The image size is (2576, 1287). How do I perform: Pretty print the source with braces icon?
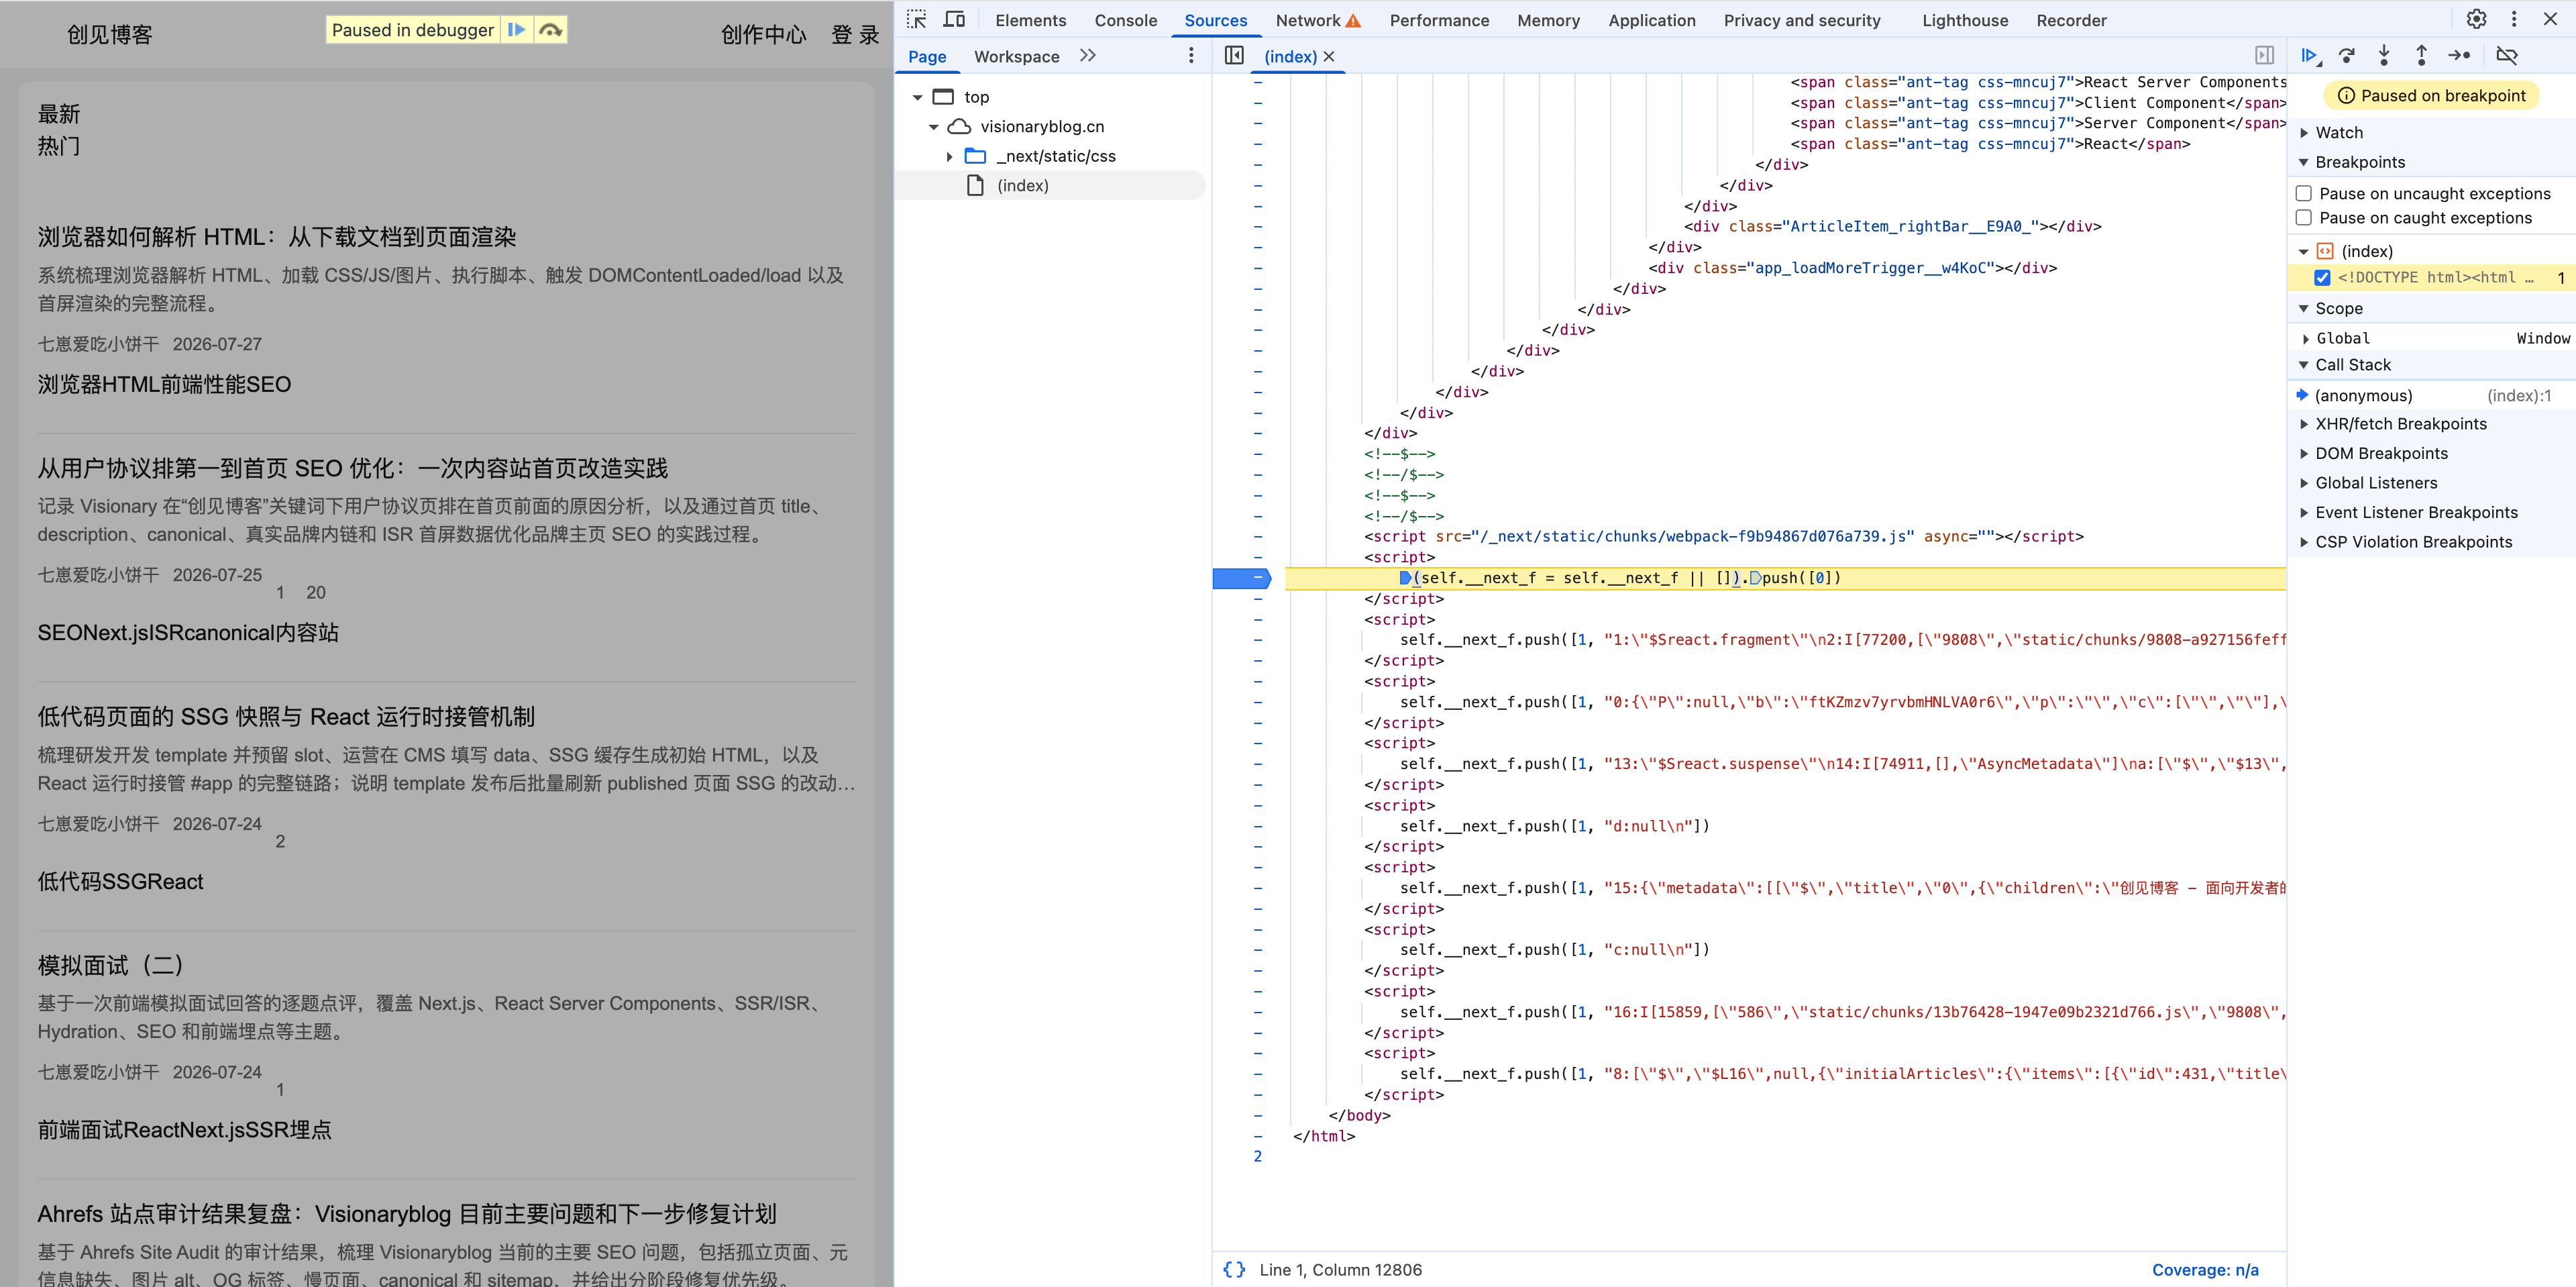click(x=1234, y=1269)
